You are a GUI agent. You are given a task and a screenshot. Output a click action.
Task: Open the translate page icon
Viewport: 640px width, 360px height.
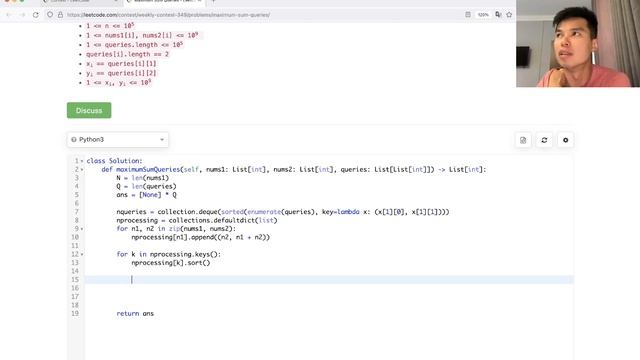pyautogui.click(x=498, y=15)
